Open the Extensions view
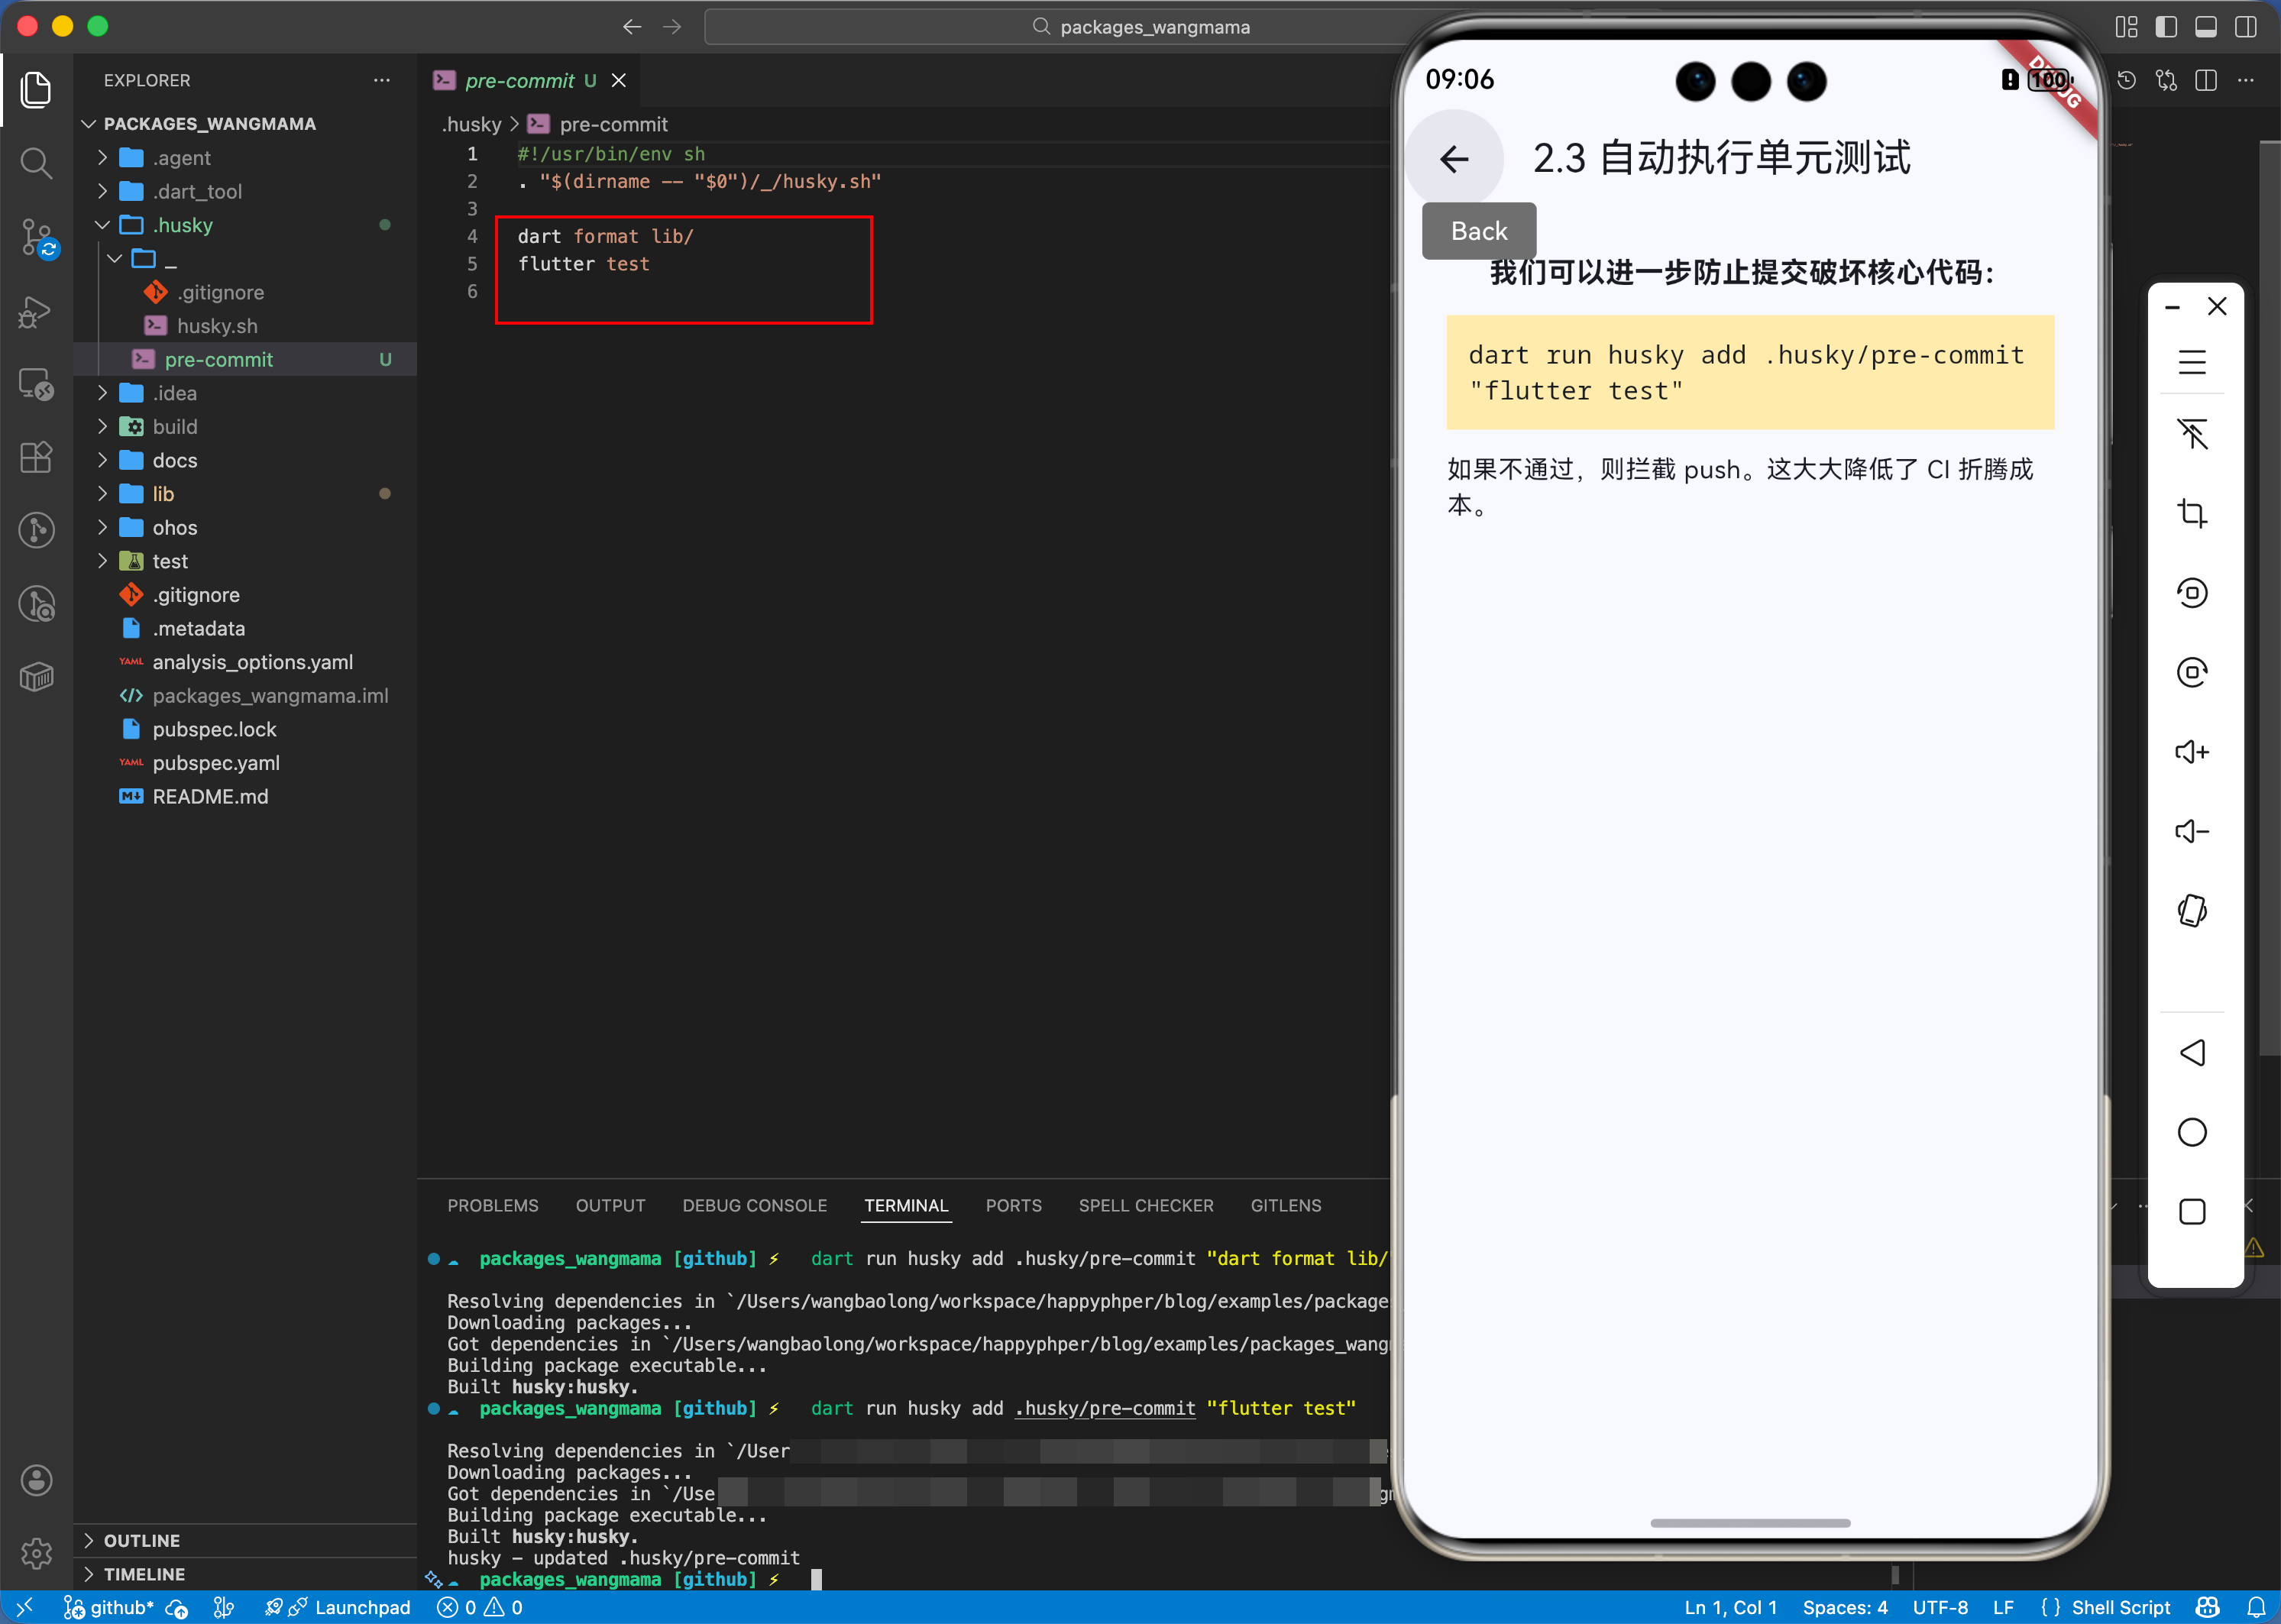This screenshot has height=1624, width=2281. (x=36, y=457)
